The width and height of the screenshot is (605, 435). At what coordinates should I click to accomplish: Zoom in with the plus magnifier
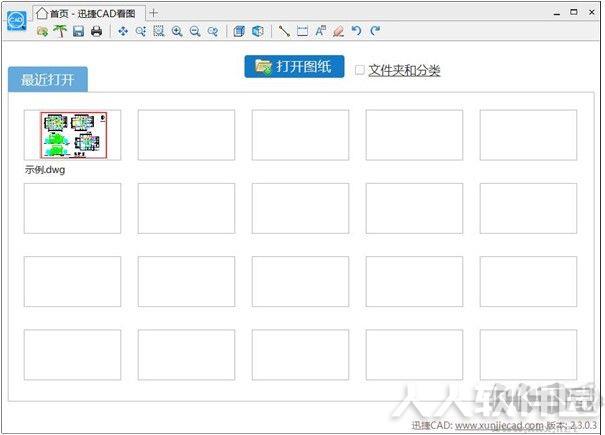coord(177,31)
